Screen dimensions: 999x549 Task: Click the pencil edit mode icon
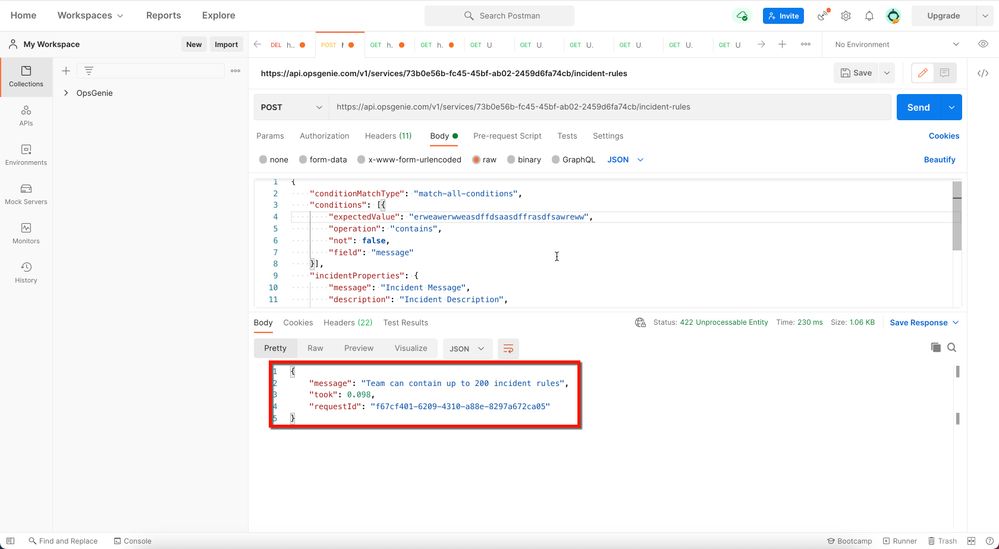922,73
